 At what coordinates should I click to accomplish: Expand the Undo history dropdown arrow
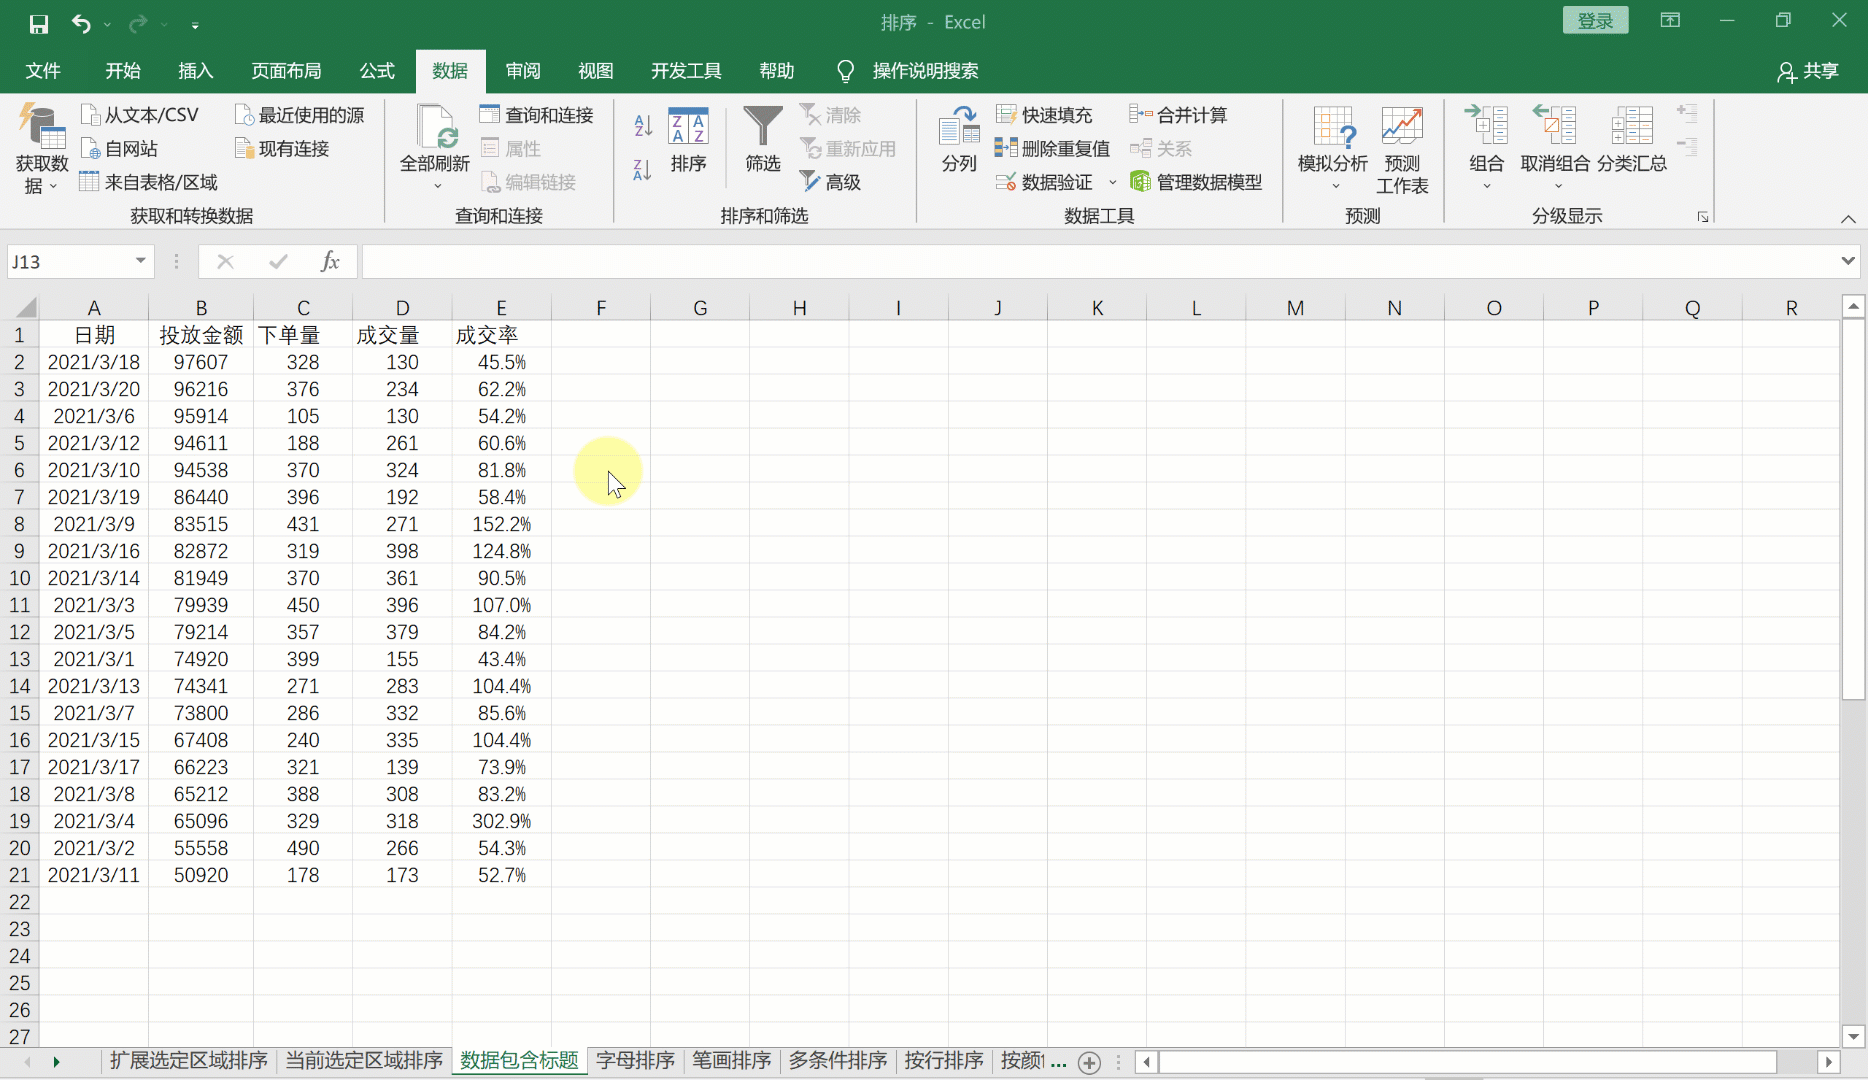[x=107, y=24]
